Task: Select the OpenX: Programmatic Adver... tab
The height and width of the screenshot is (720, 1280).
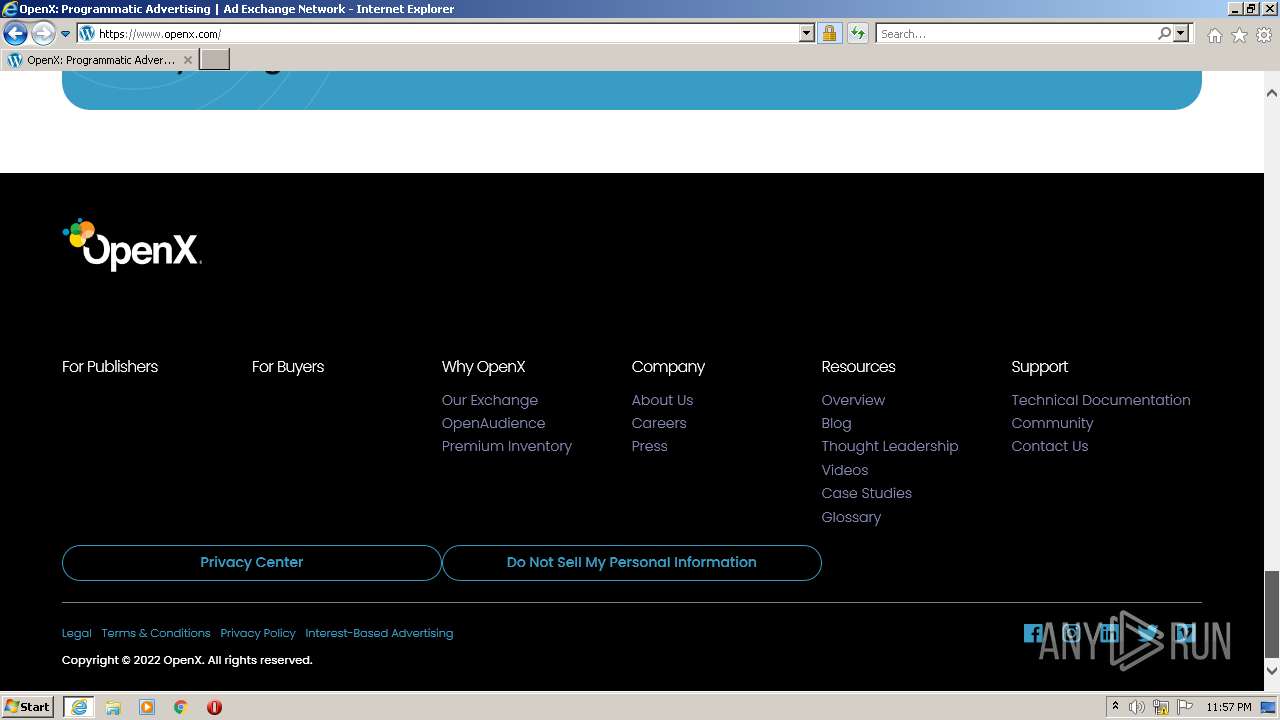Action: 100,60
